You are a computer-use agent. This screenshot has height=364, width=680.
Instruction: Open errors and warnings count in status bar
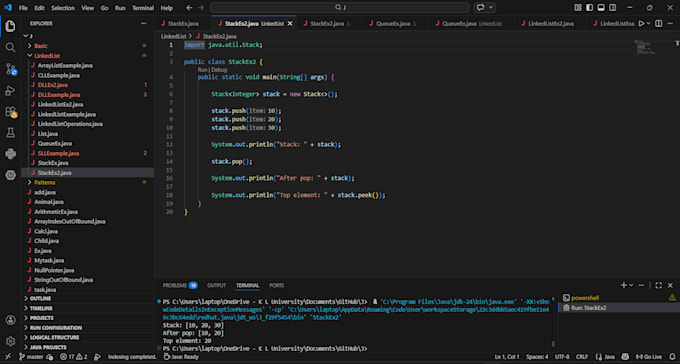pos(74,357)
